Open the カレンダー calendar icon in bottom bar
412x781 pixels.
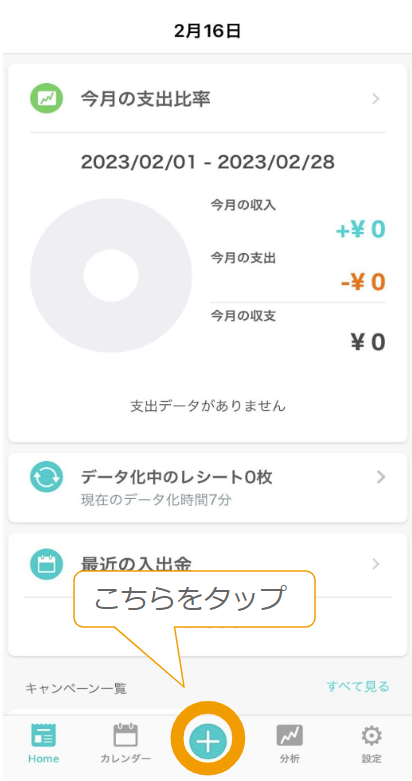126,735
